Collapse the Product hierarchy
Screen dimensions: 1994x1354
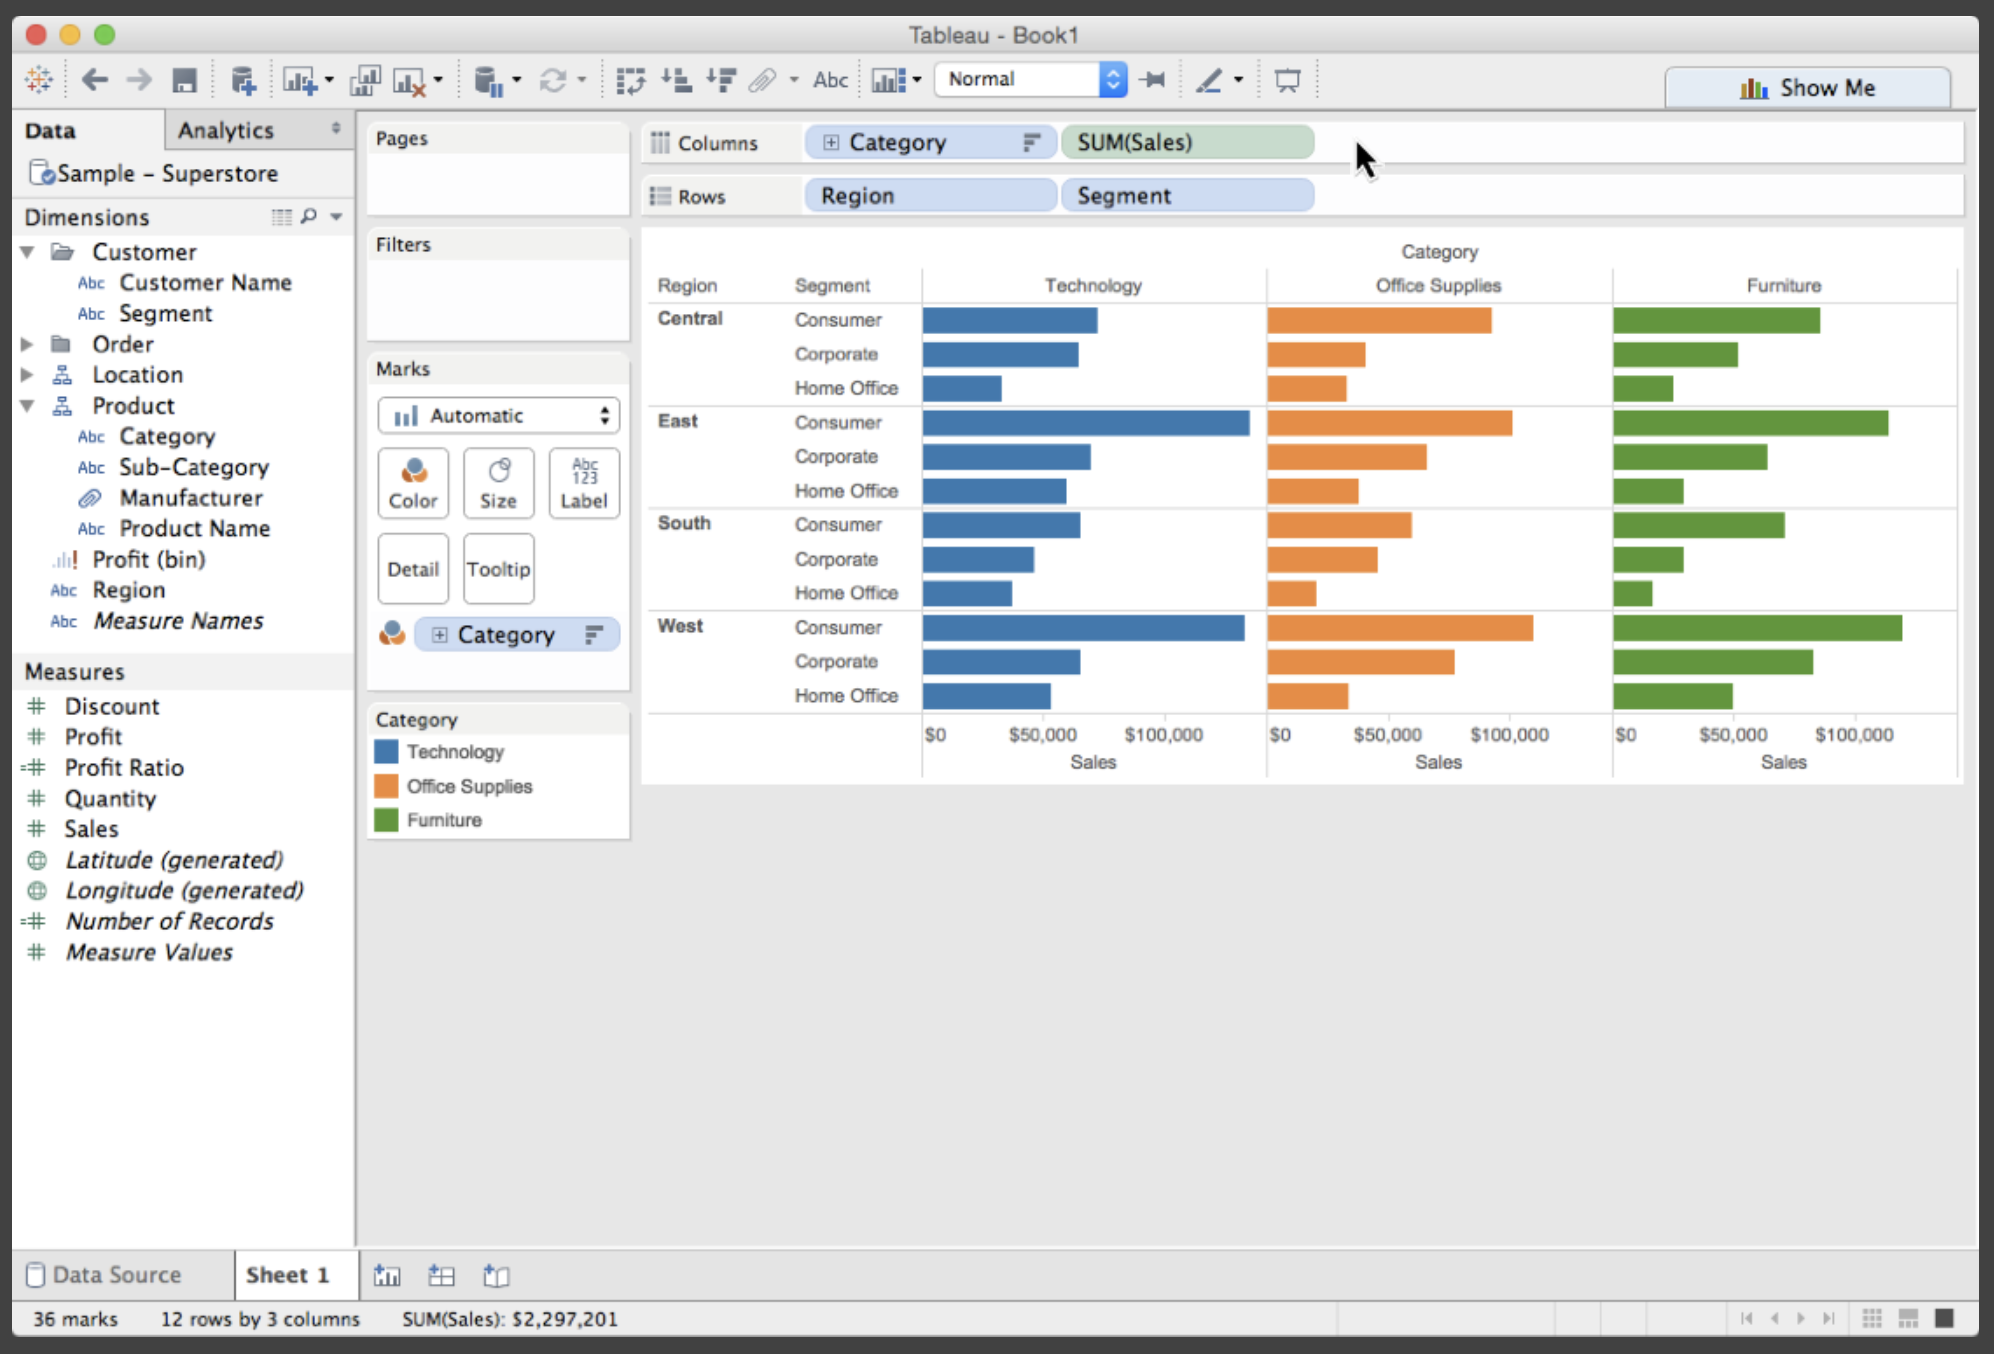[27, 406]
